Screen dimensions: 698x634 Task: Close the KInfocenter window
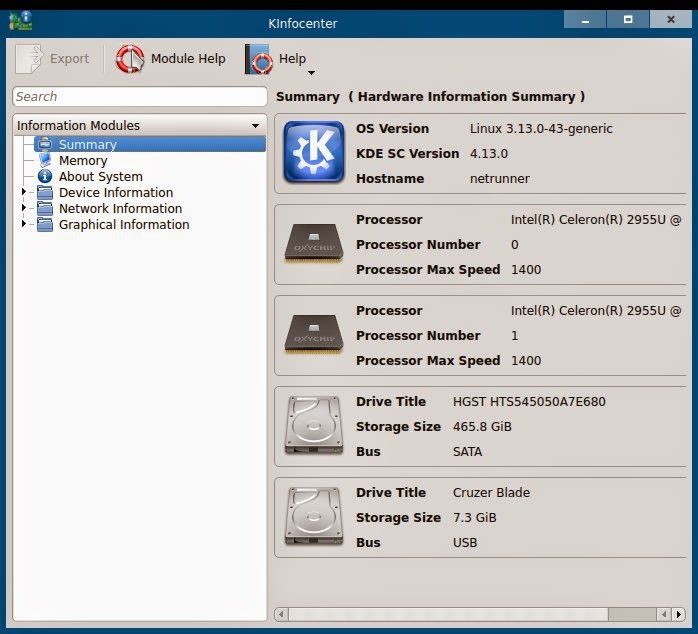click(x=671, y=20)
